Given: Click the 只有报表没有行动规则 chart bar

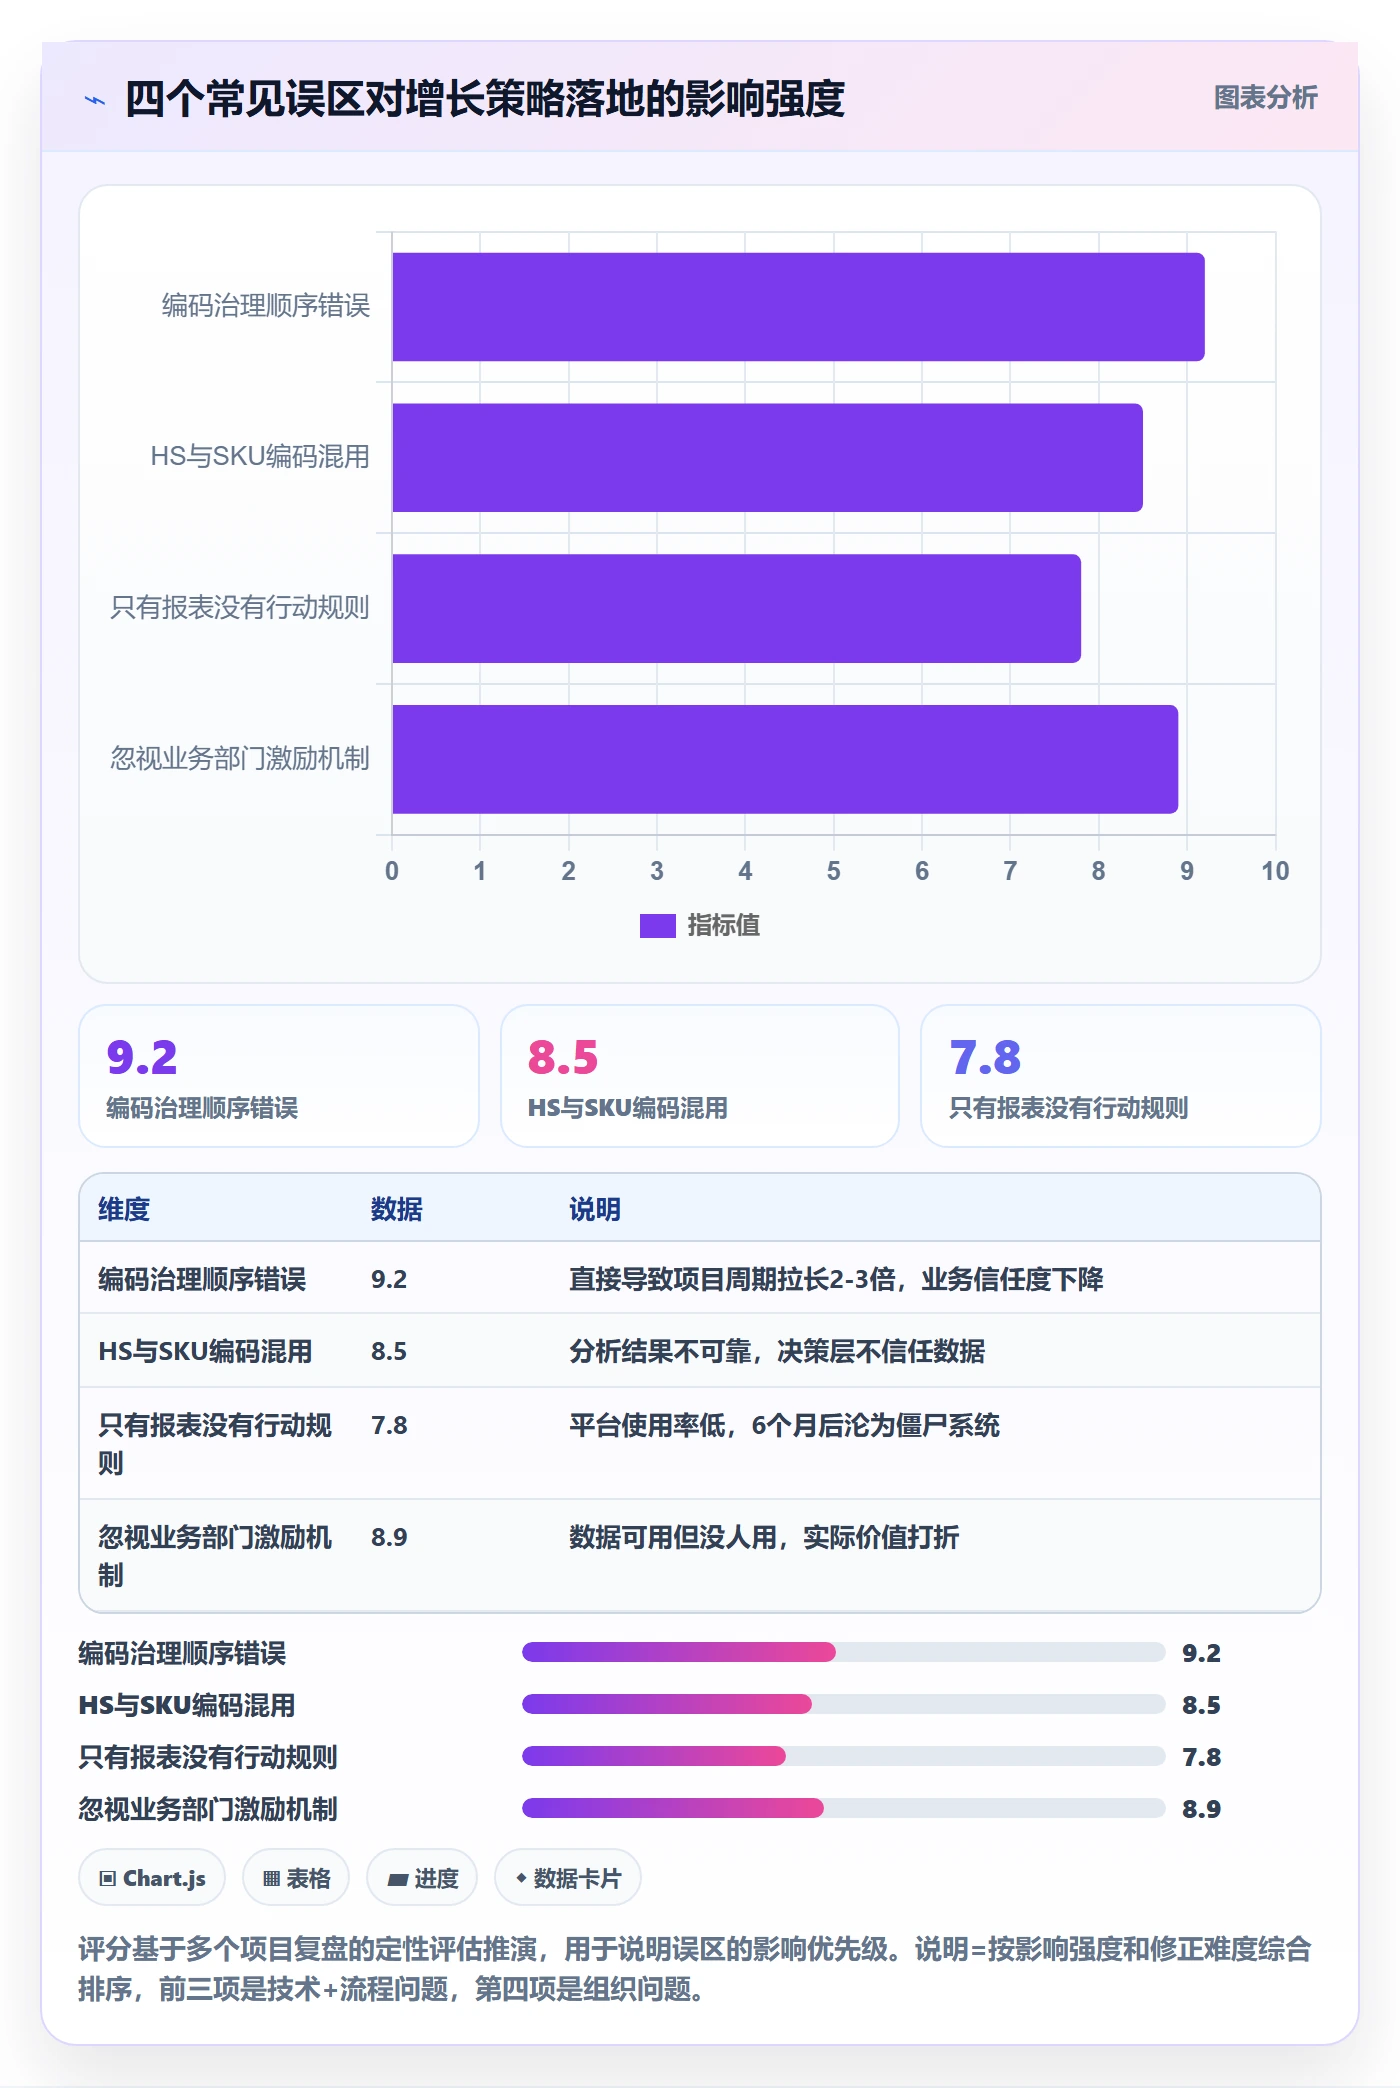Looking at the screenshot, I should [736, 609].
